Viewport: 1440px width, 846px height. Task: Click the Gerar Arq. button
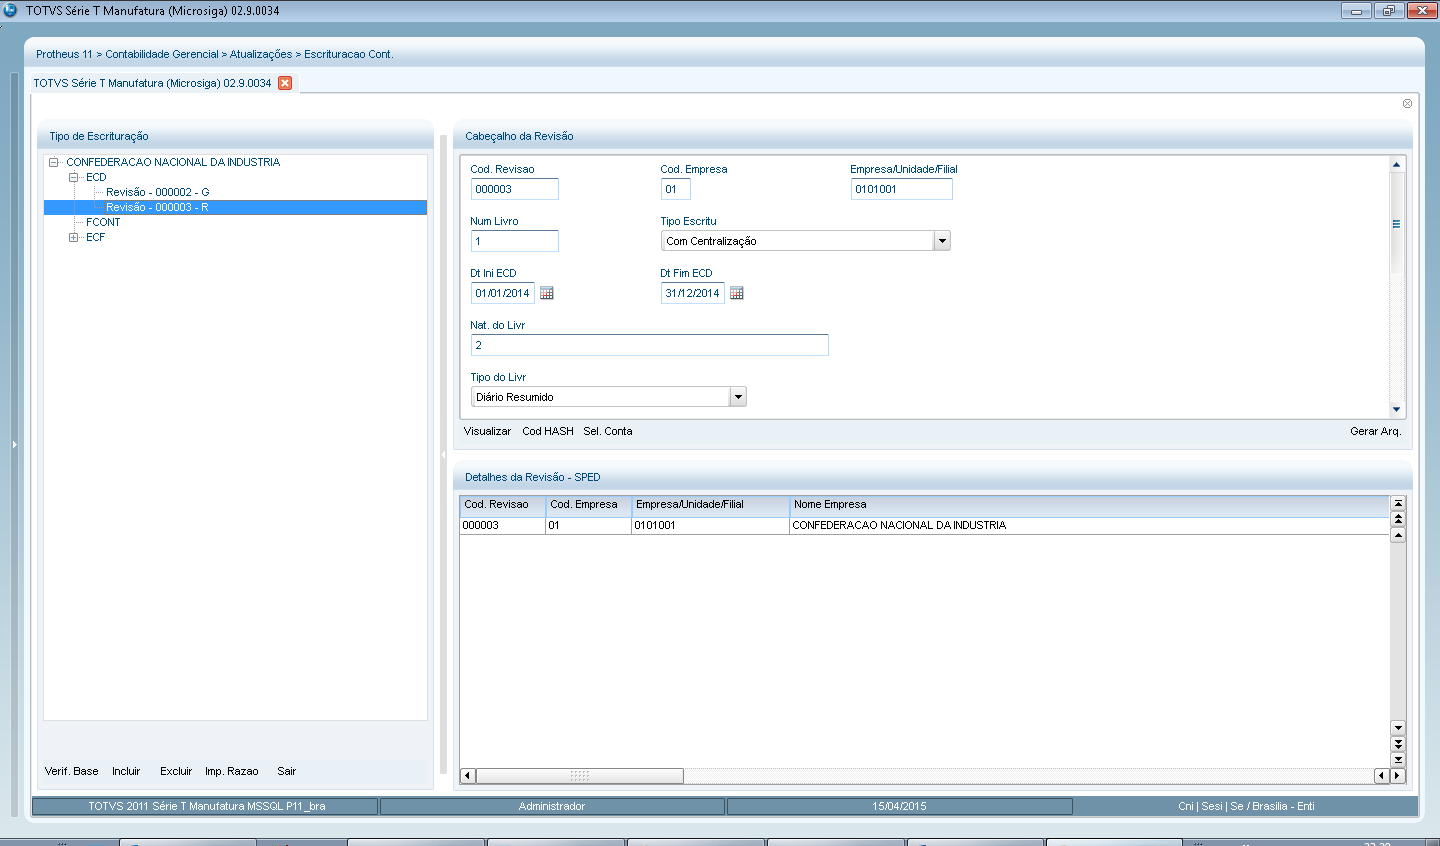point(1375,431)
